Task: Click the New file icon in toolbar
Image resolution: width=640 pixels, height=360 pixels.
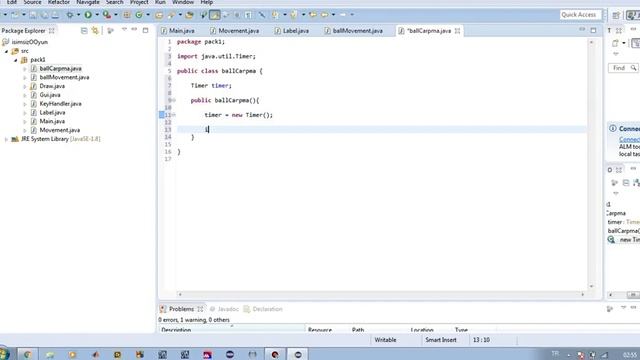Action: pos(15,15)
